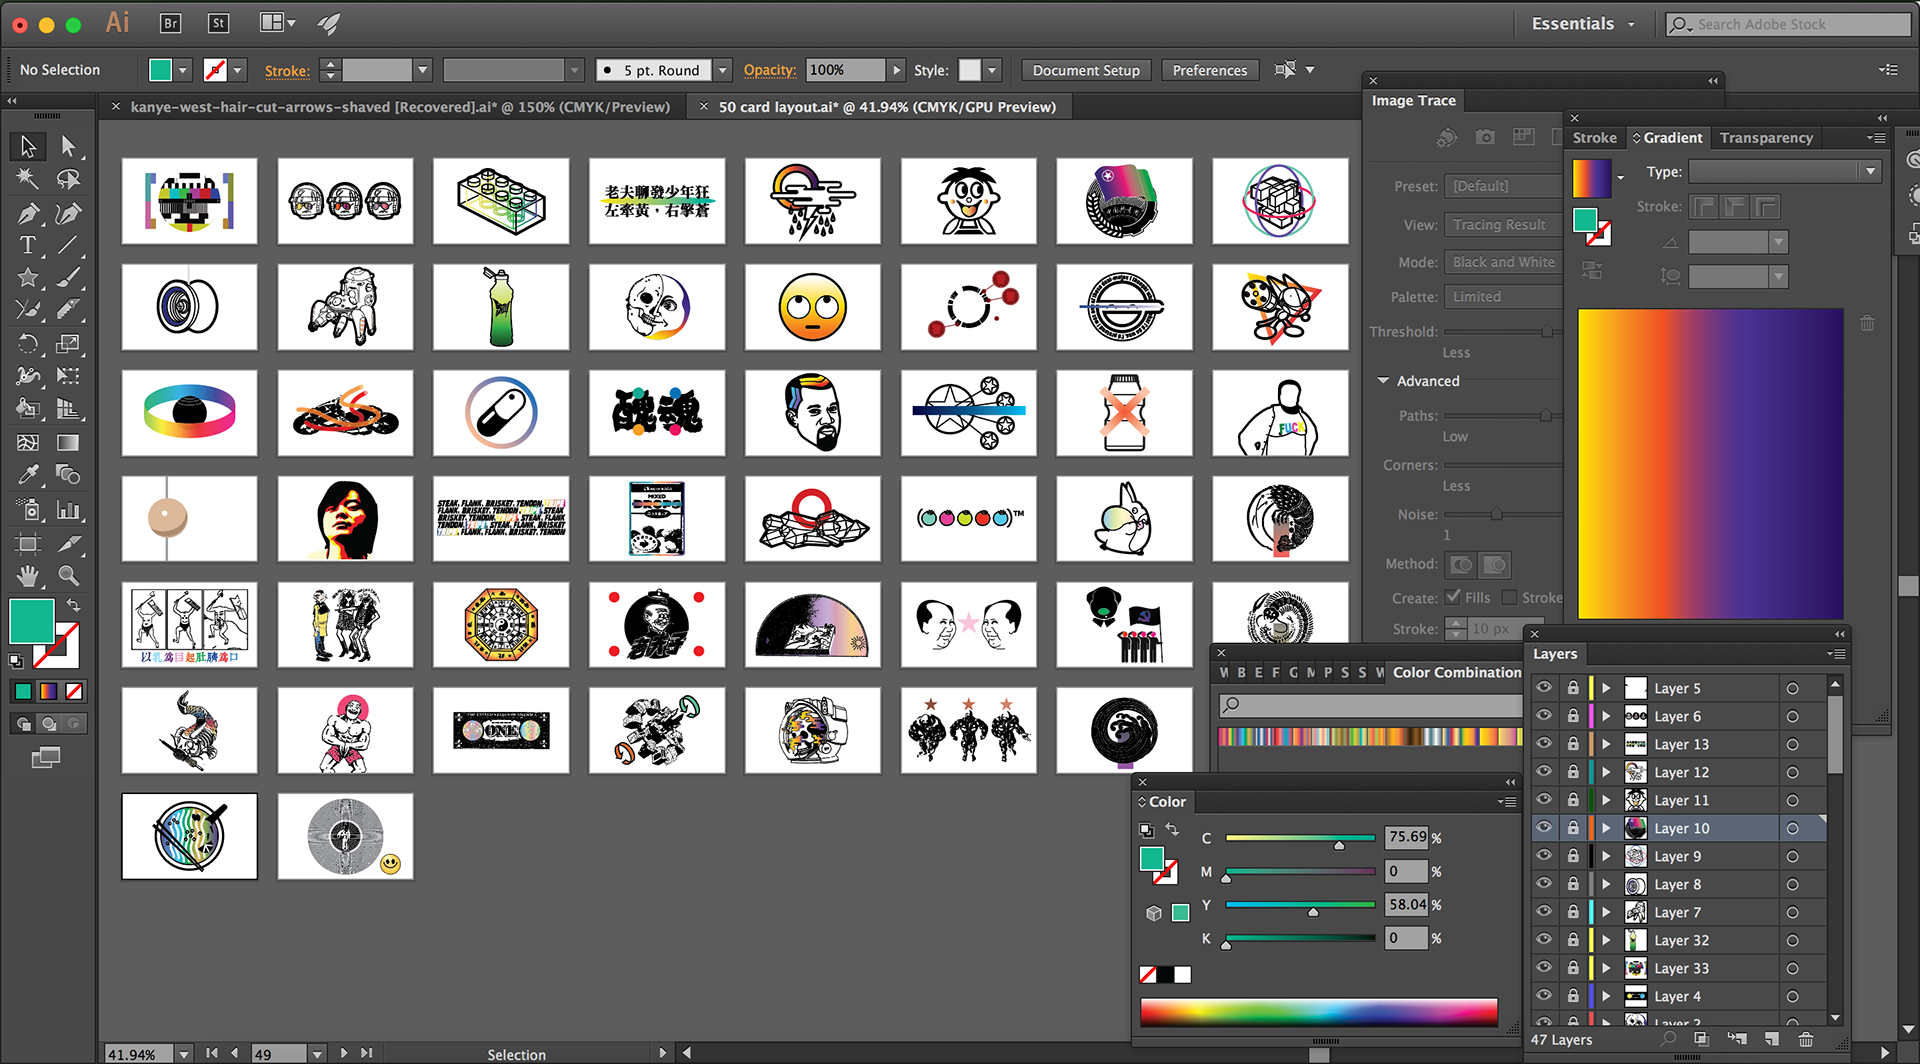Go to next artboard arrow

click(x=344, y=1053)
